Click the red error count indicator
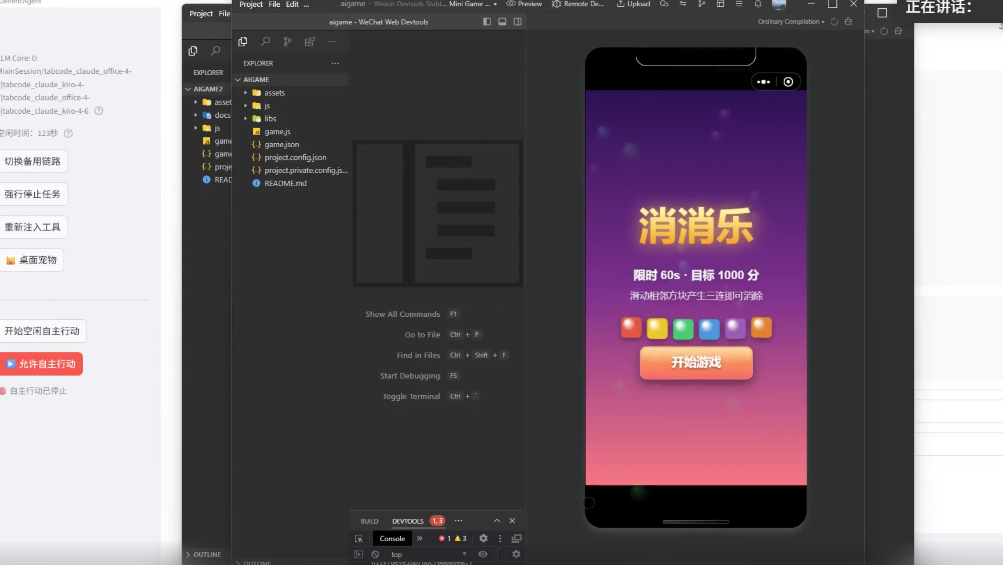Image resolution: width=1003 pixels, height=565 pixels. [x=445, y=539]
